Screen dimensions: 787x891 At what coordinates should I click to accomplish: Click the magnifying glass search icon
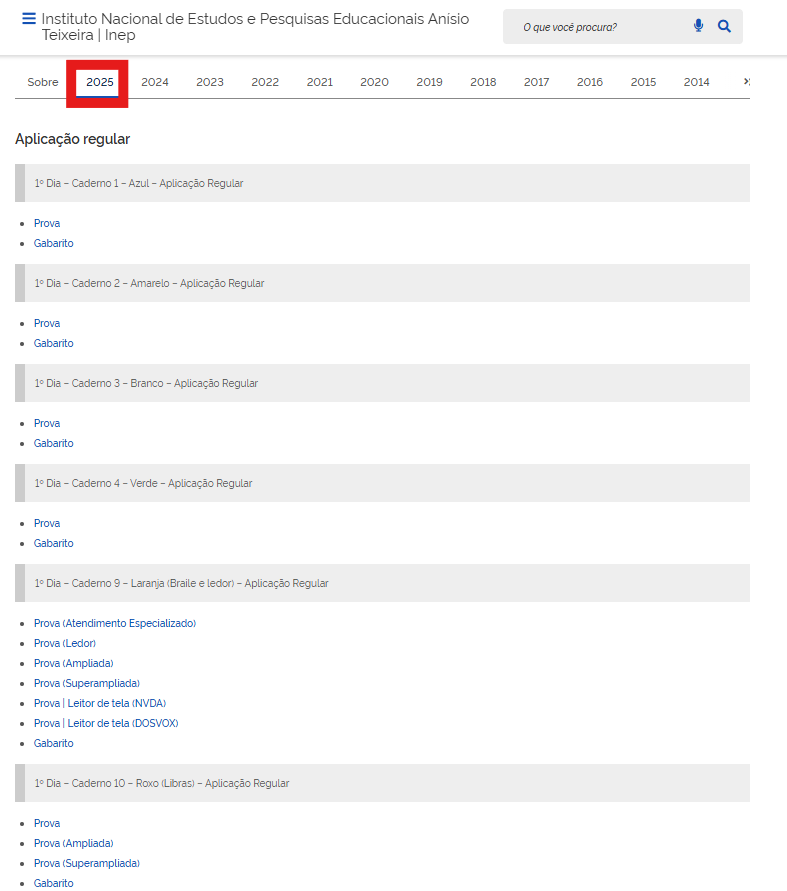tap(725, 26)
